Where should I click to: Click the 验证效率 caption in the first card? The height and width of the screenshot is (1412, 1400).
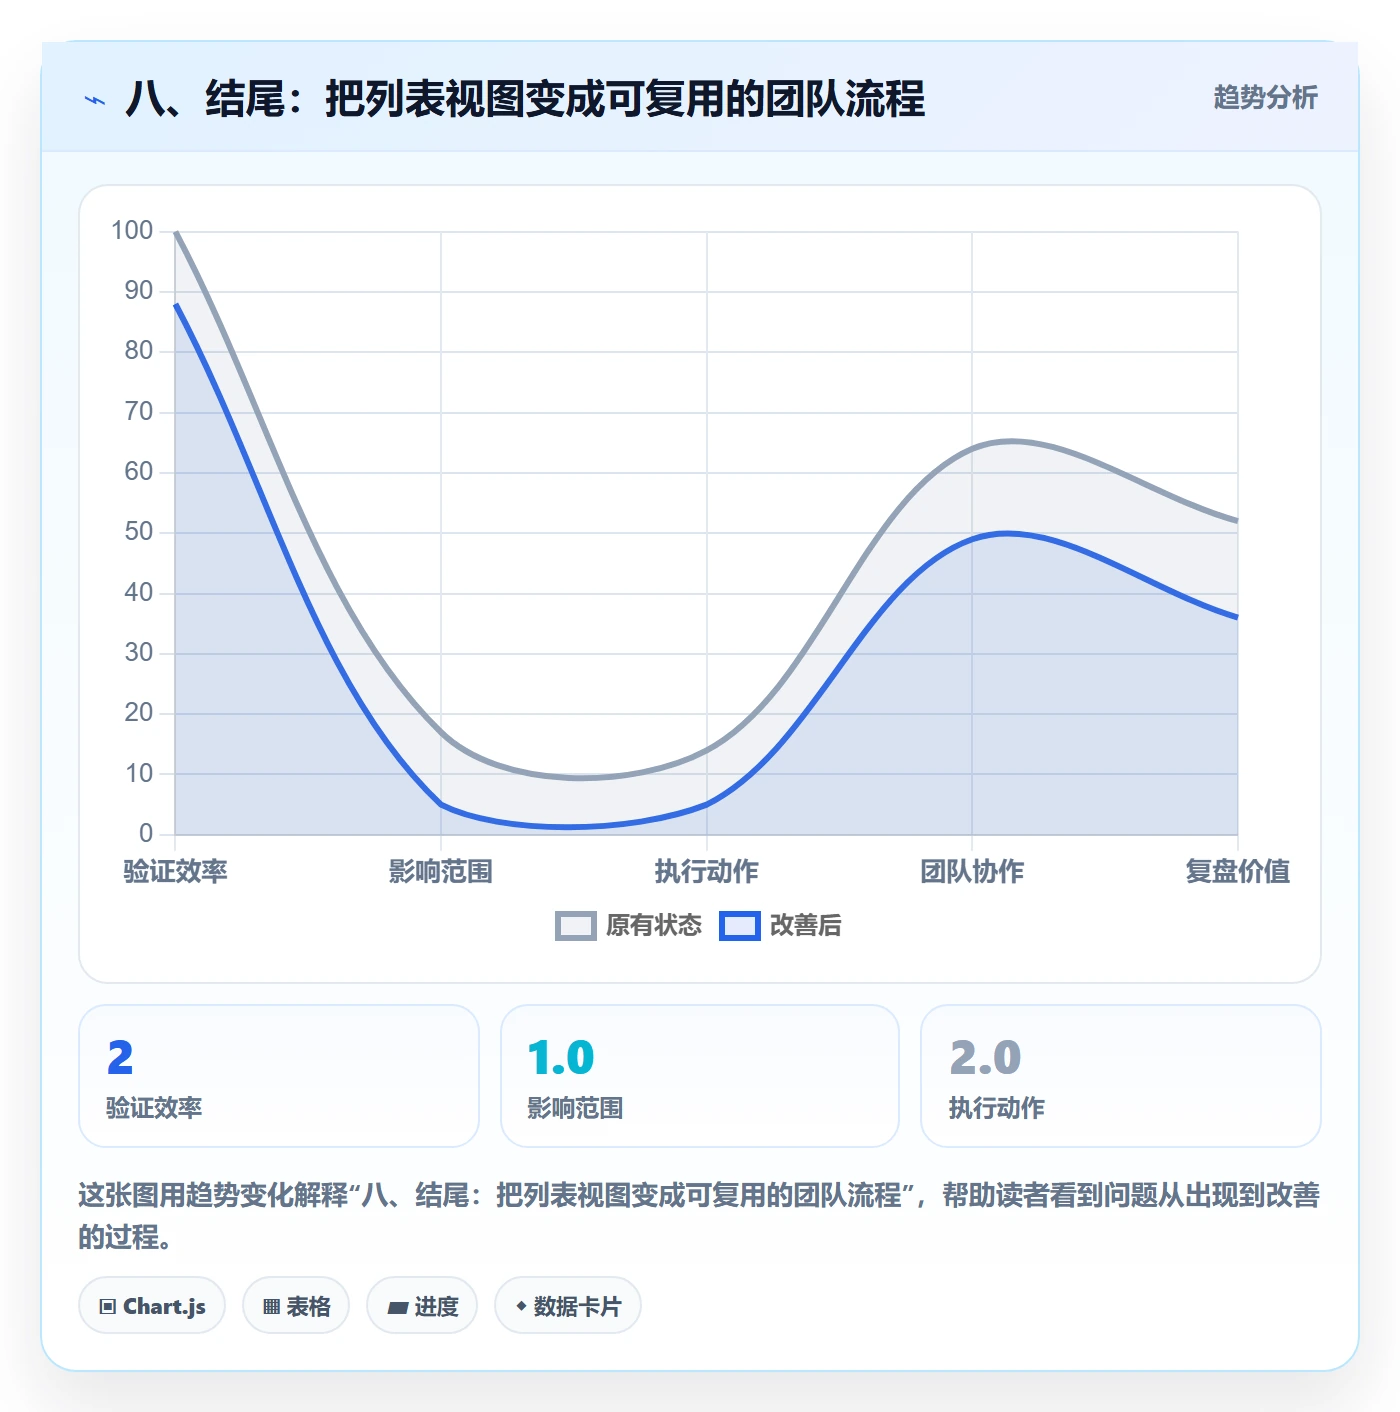[154, 1108]
